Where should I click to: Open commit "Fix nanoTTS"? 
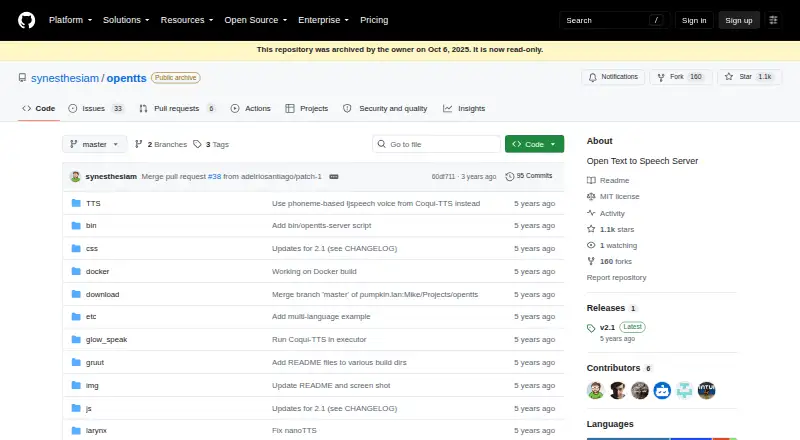(x=294, y=430)
